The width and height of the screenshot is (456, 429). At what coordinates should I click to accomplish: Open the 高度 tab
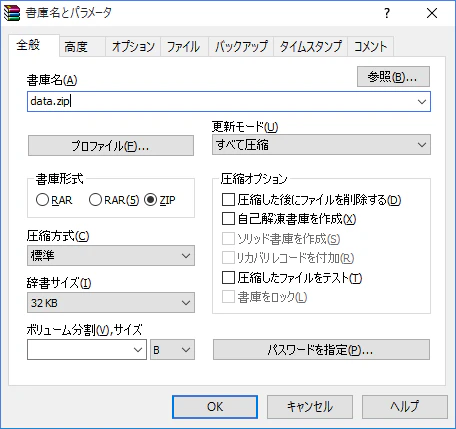(x=82, y=47)
